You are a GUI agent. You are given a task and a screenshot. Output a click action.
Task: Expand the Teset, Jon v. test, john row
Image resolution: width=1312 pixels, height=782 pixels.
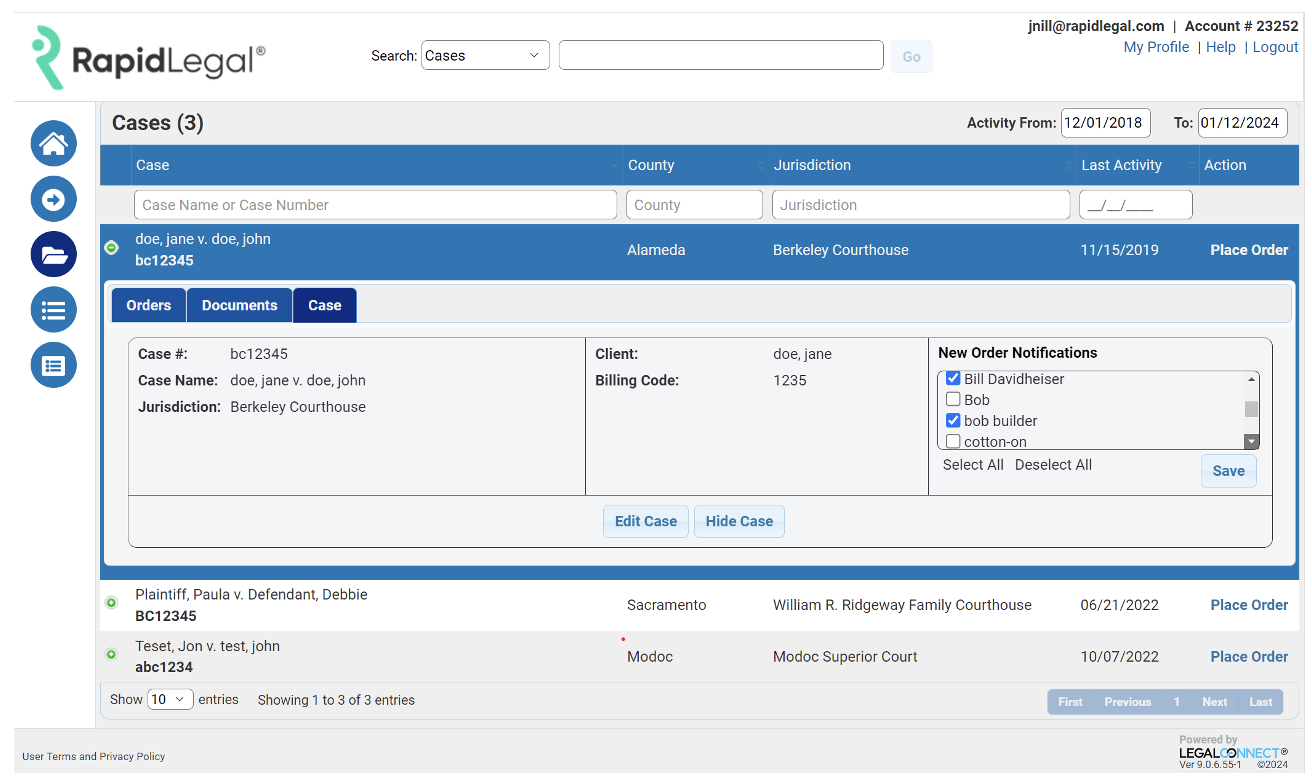pos(111,655)
